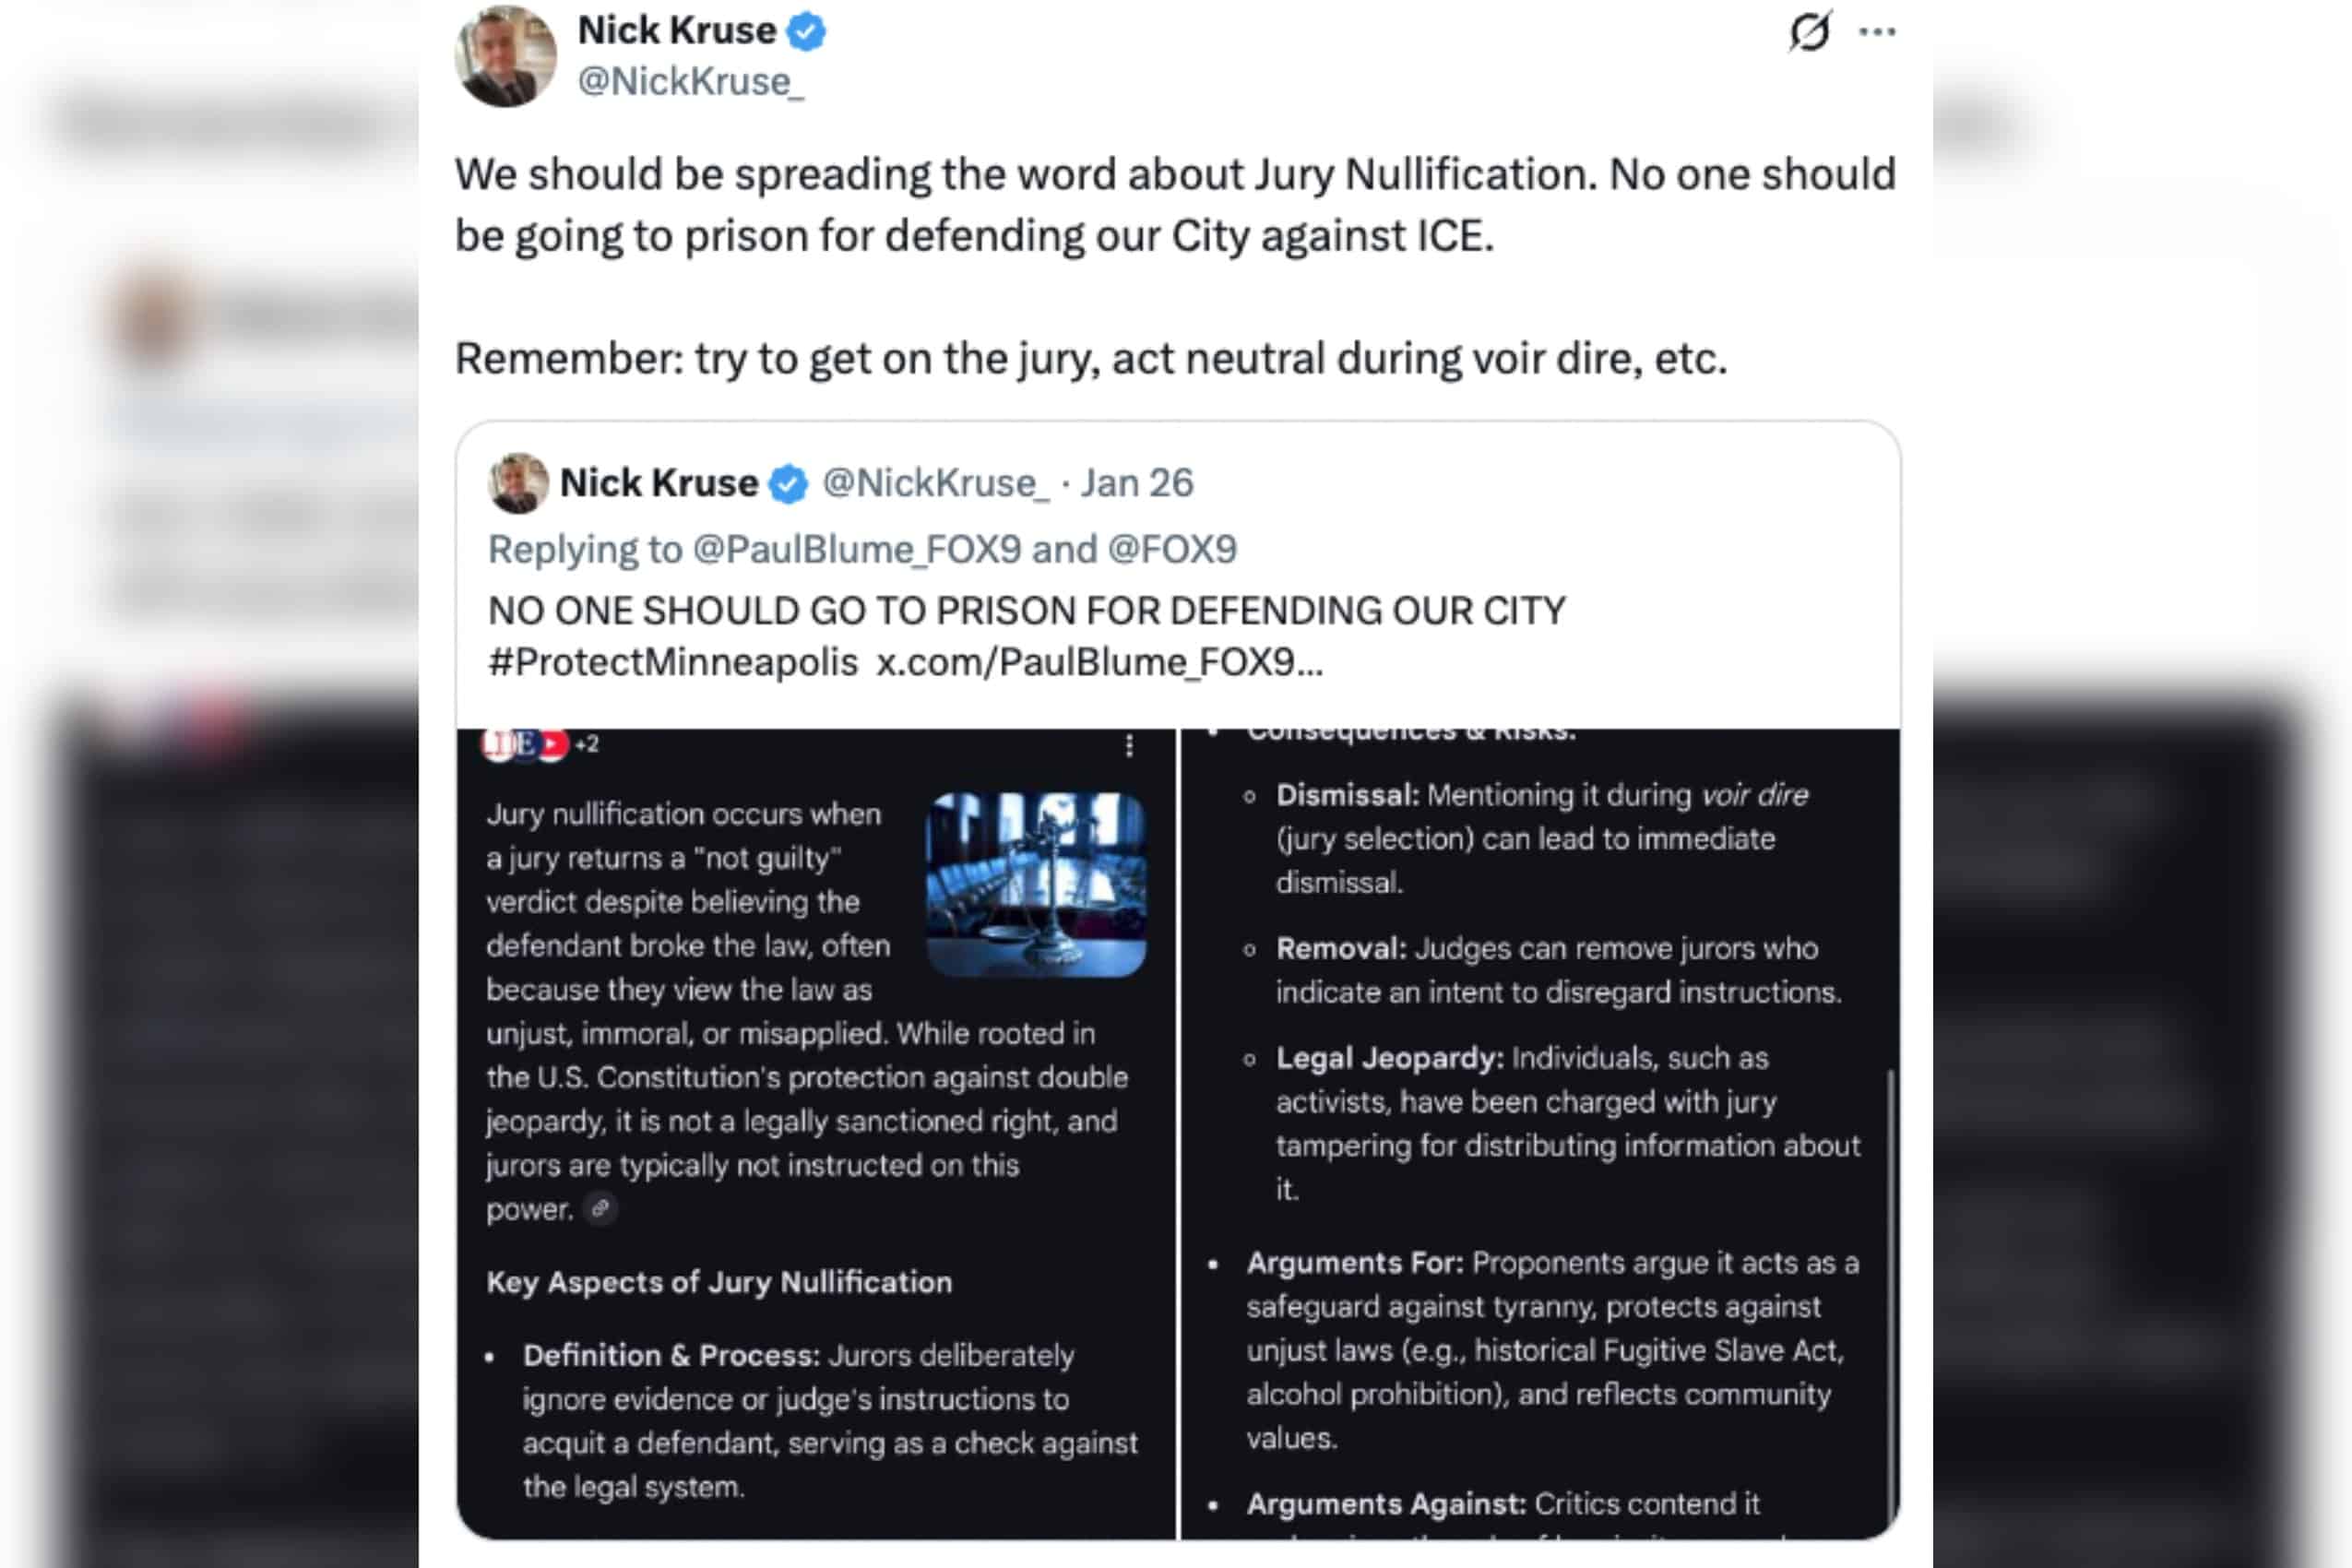Open the Grok slashed-circle icon
Screen dimensions: 2352x1568
pyautogui.click(x=1809, y=32)
